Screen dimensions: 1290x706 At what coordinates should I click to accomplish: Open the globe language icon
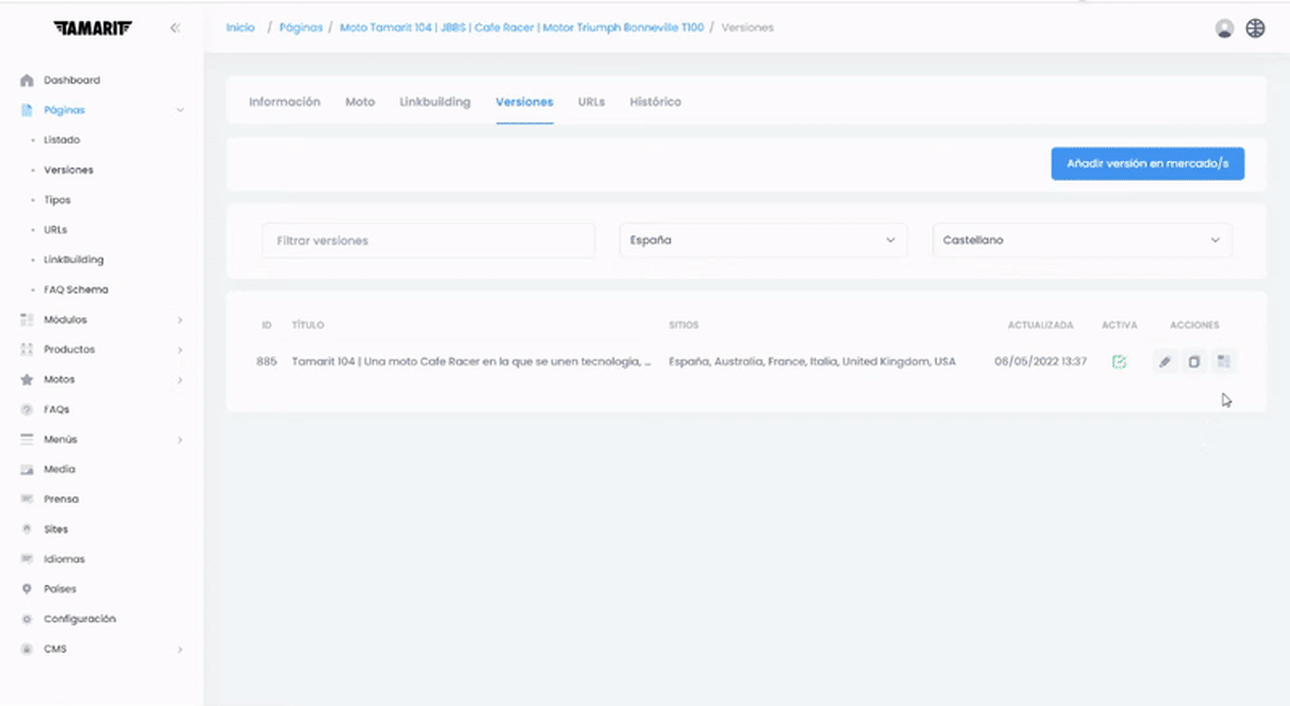[x=1255, y=28]
